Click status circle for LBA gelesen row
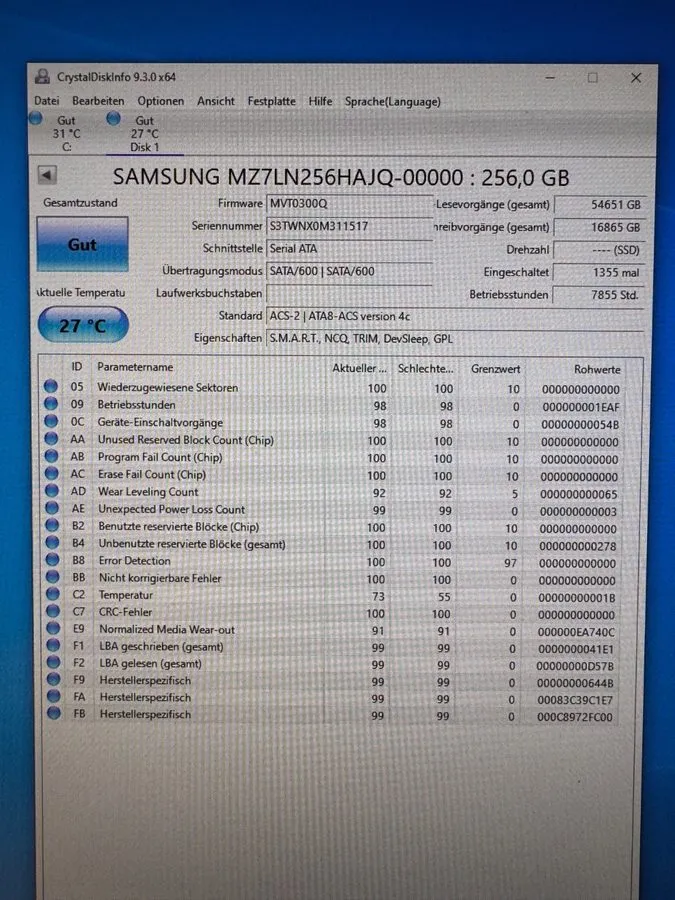 pyautogui.click(x=53, y=662)
